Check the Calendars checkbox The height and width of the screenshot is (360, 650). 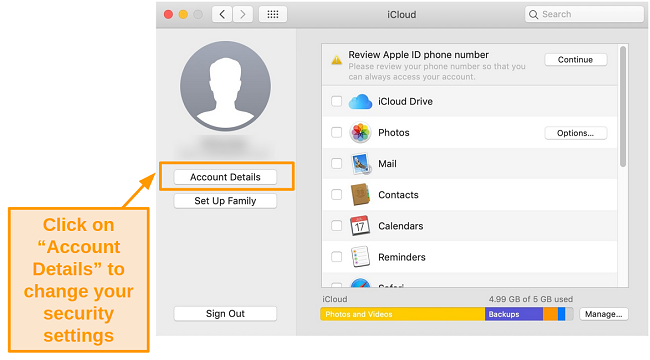click(337, 226)
